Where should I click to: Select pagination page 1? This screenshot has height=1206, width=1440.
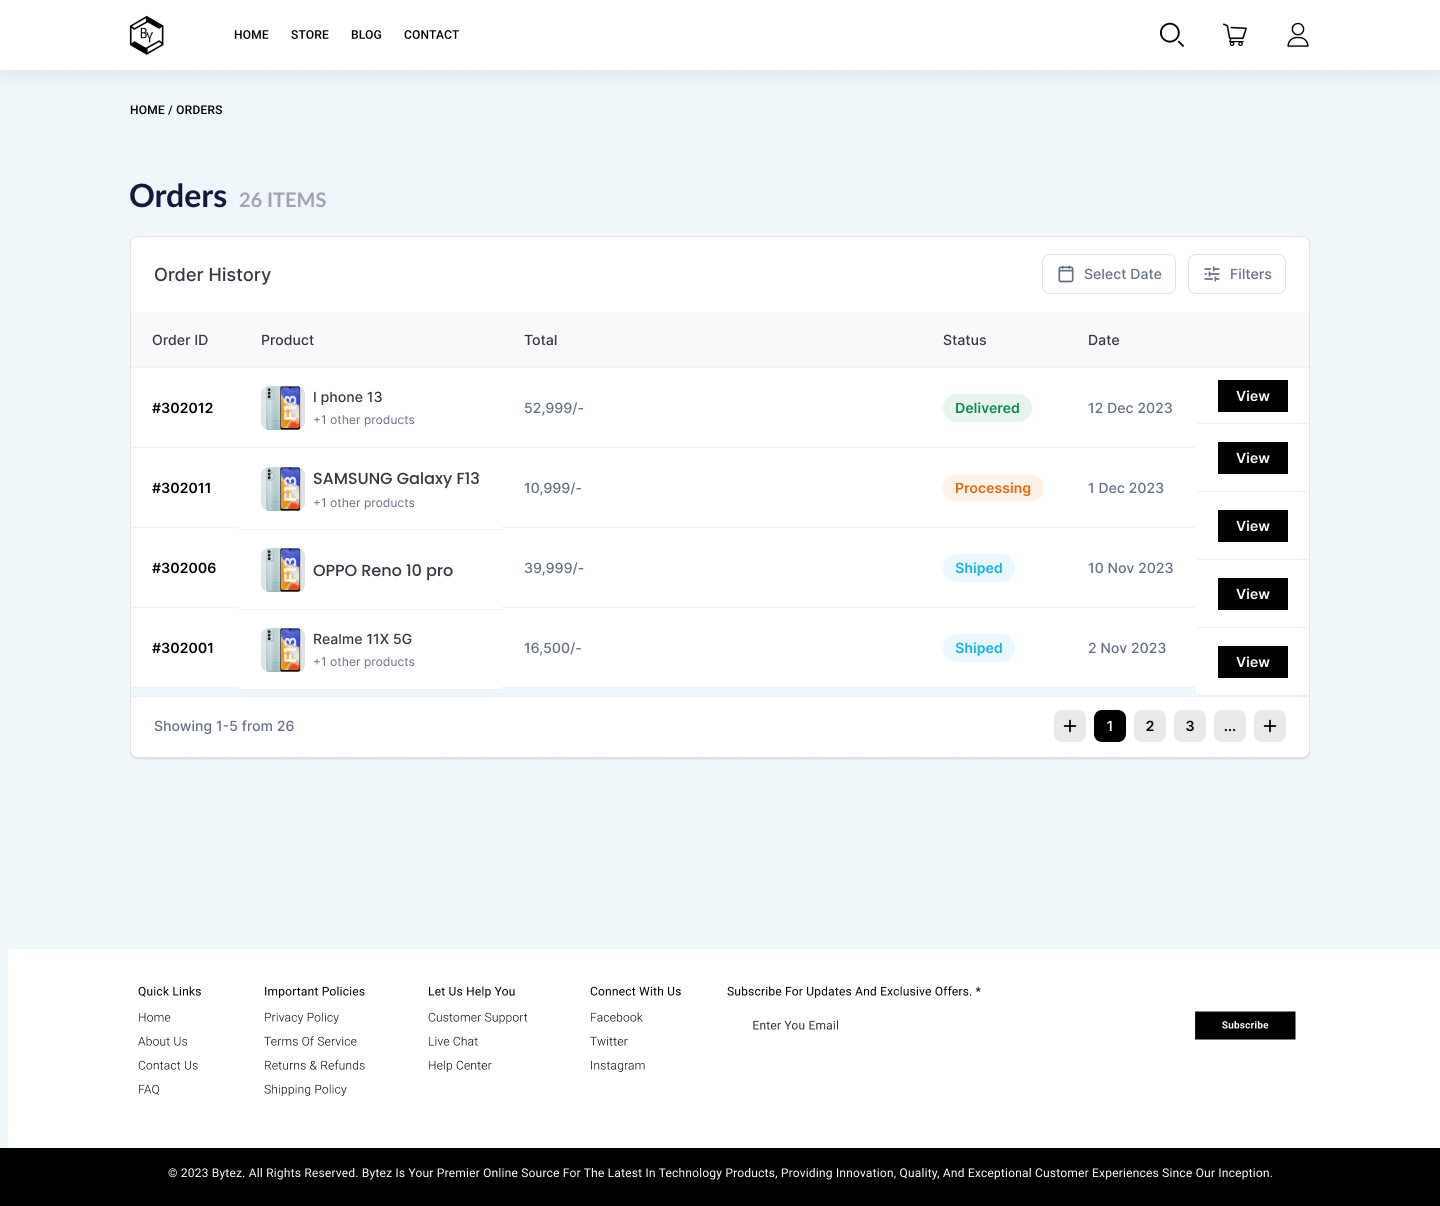pyautogui.click(x=1110, y=726)
